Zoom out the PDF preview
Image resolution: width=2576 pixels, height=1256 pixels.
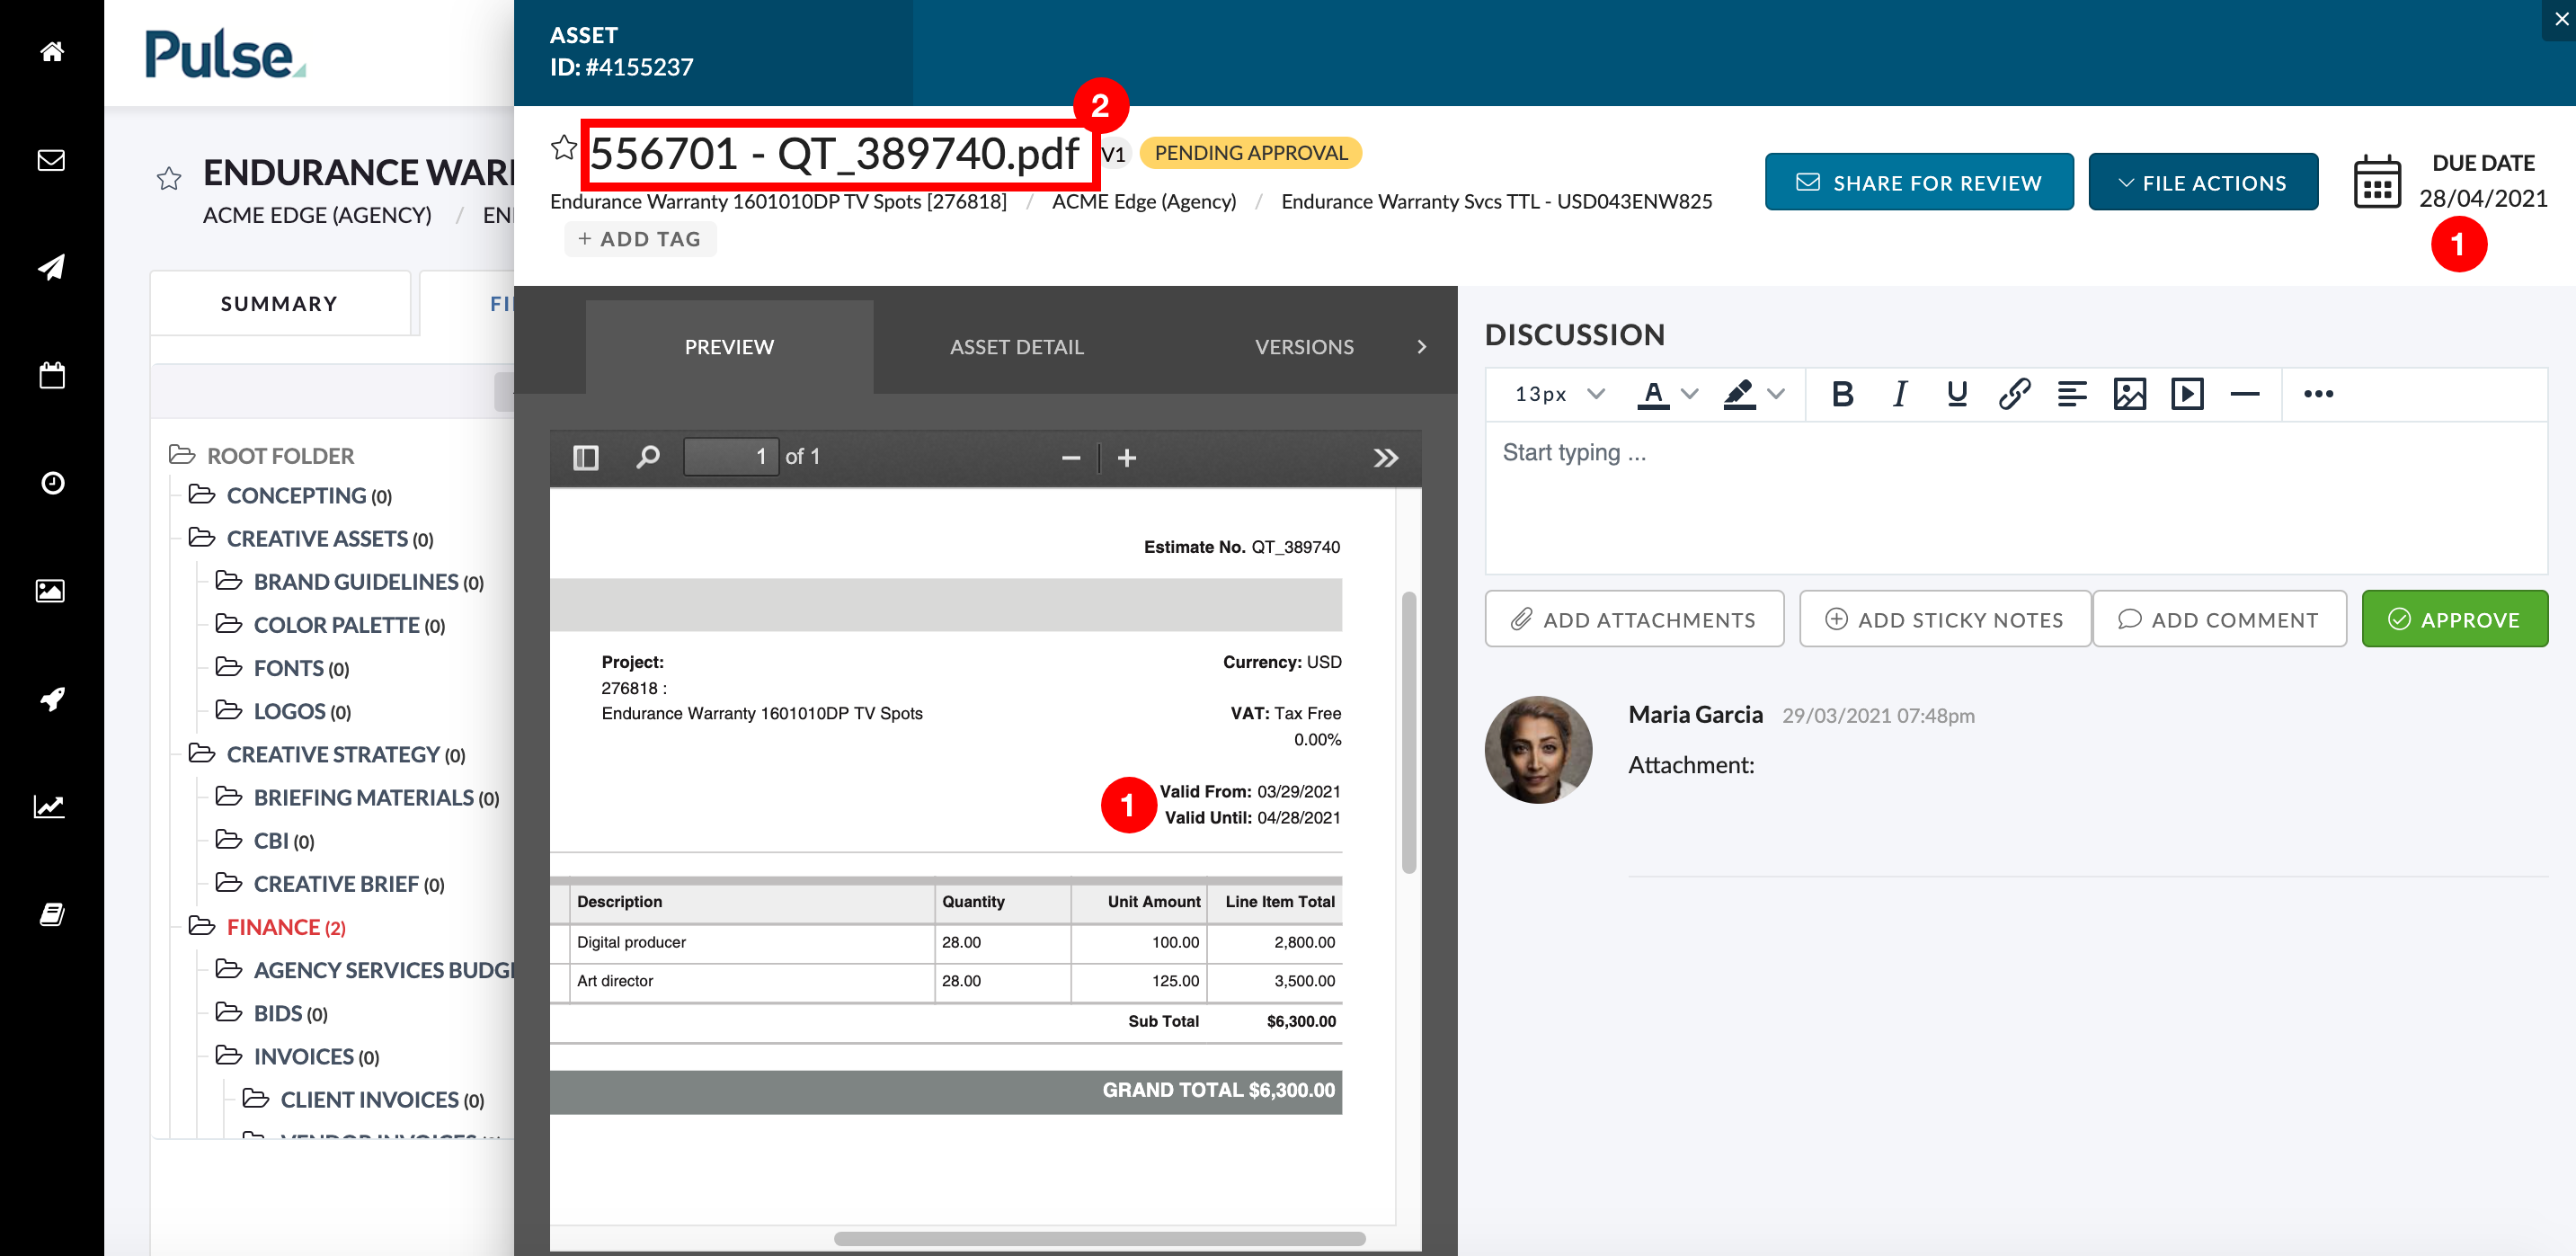tap(1071, 458)
